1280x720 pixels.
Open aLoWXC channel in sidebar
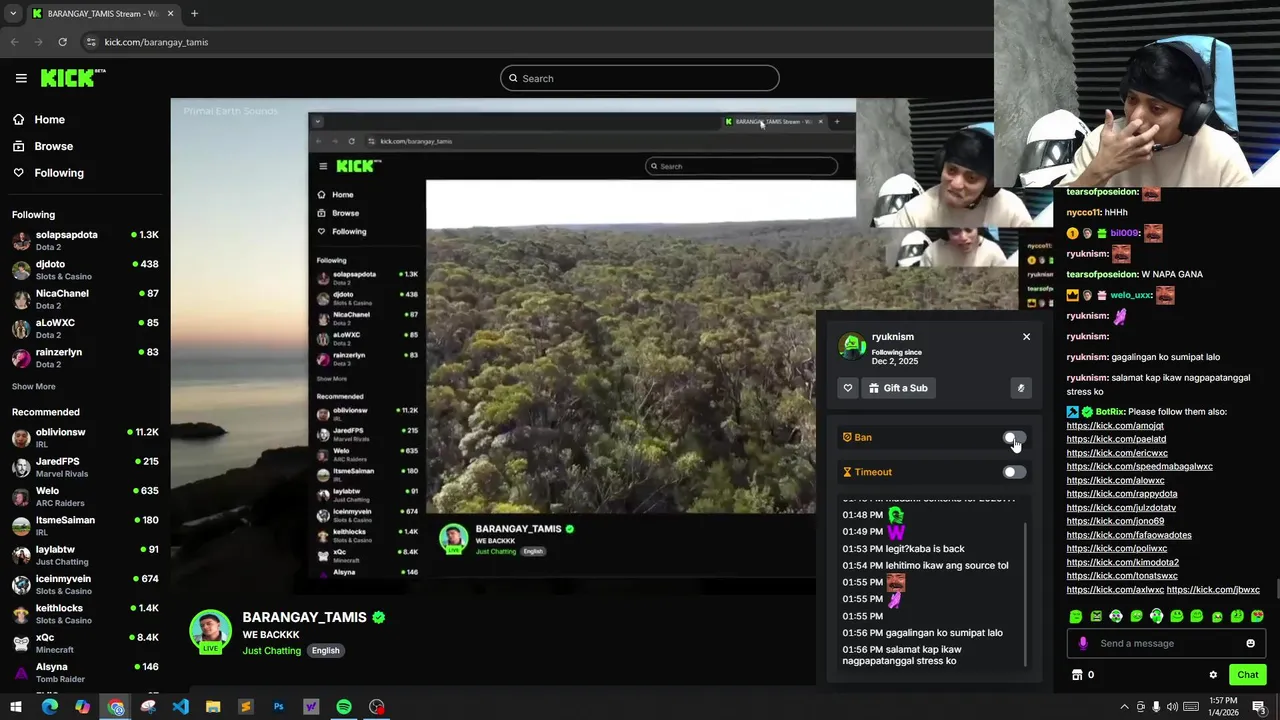pos(85,328)
